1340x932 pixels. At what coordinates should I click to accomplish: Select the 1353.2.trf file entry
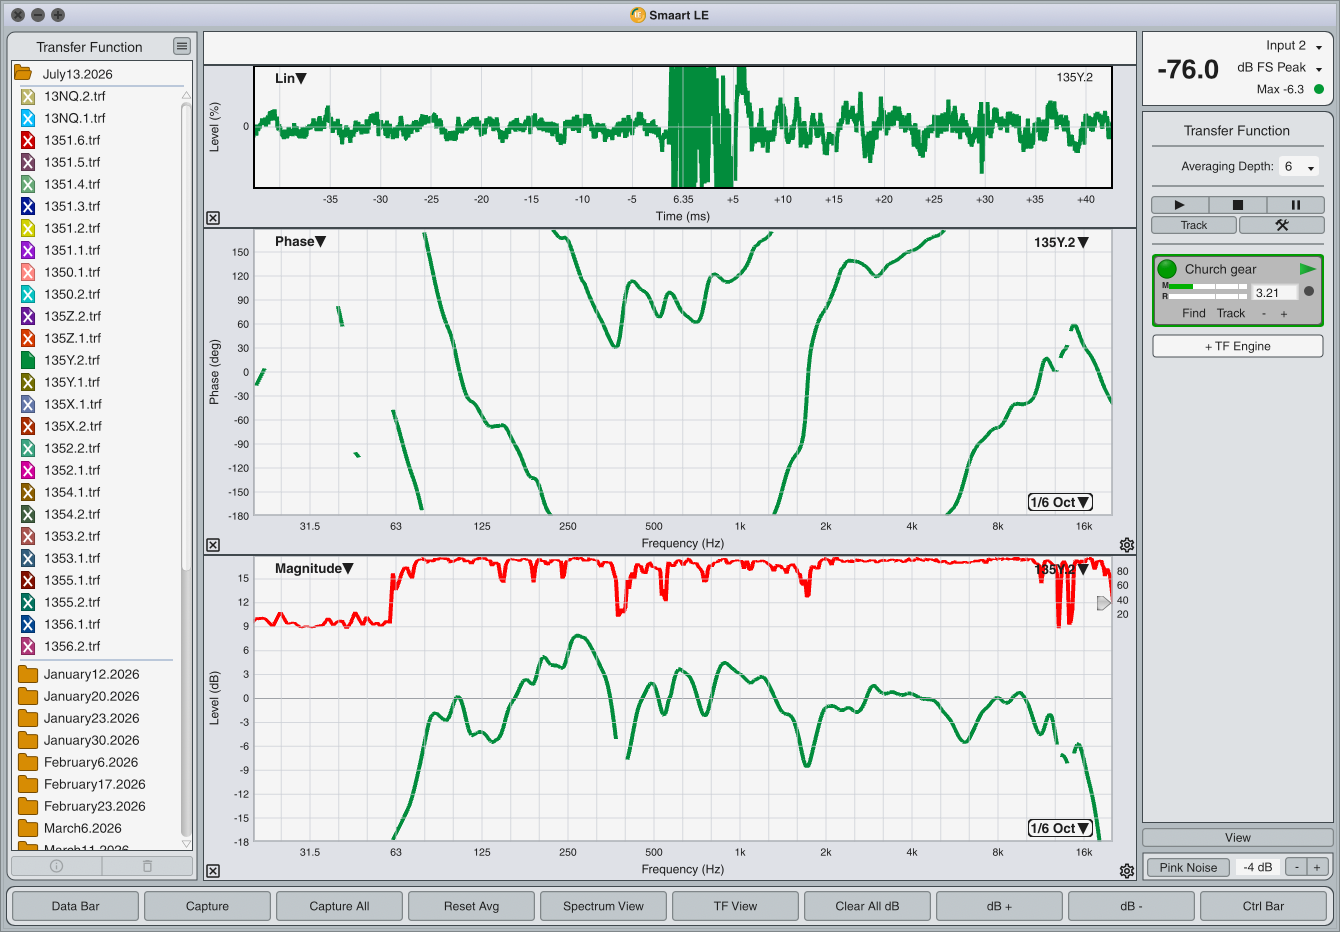[72, 536]
